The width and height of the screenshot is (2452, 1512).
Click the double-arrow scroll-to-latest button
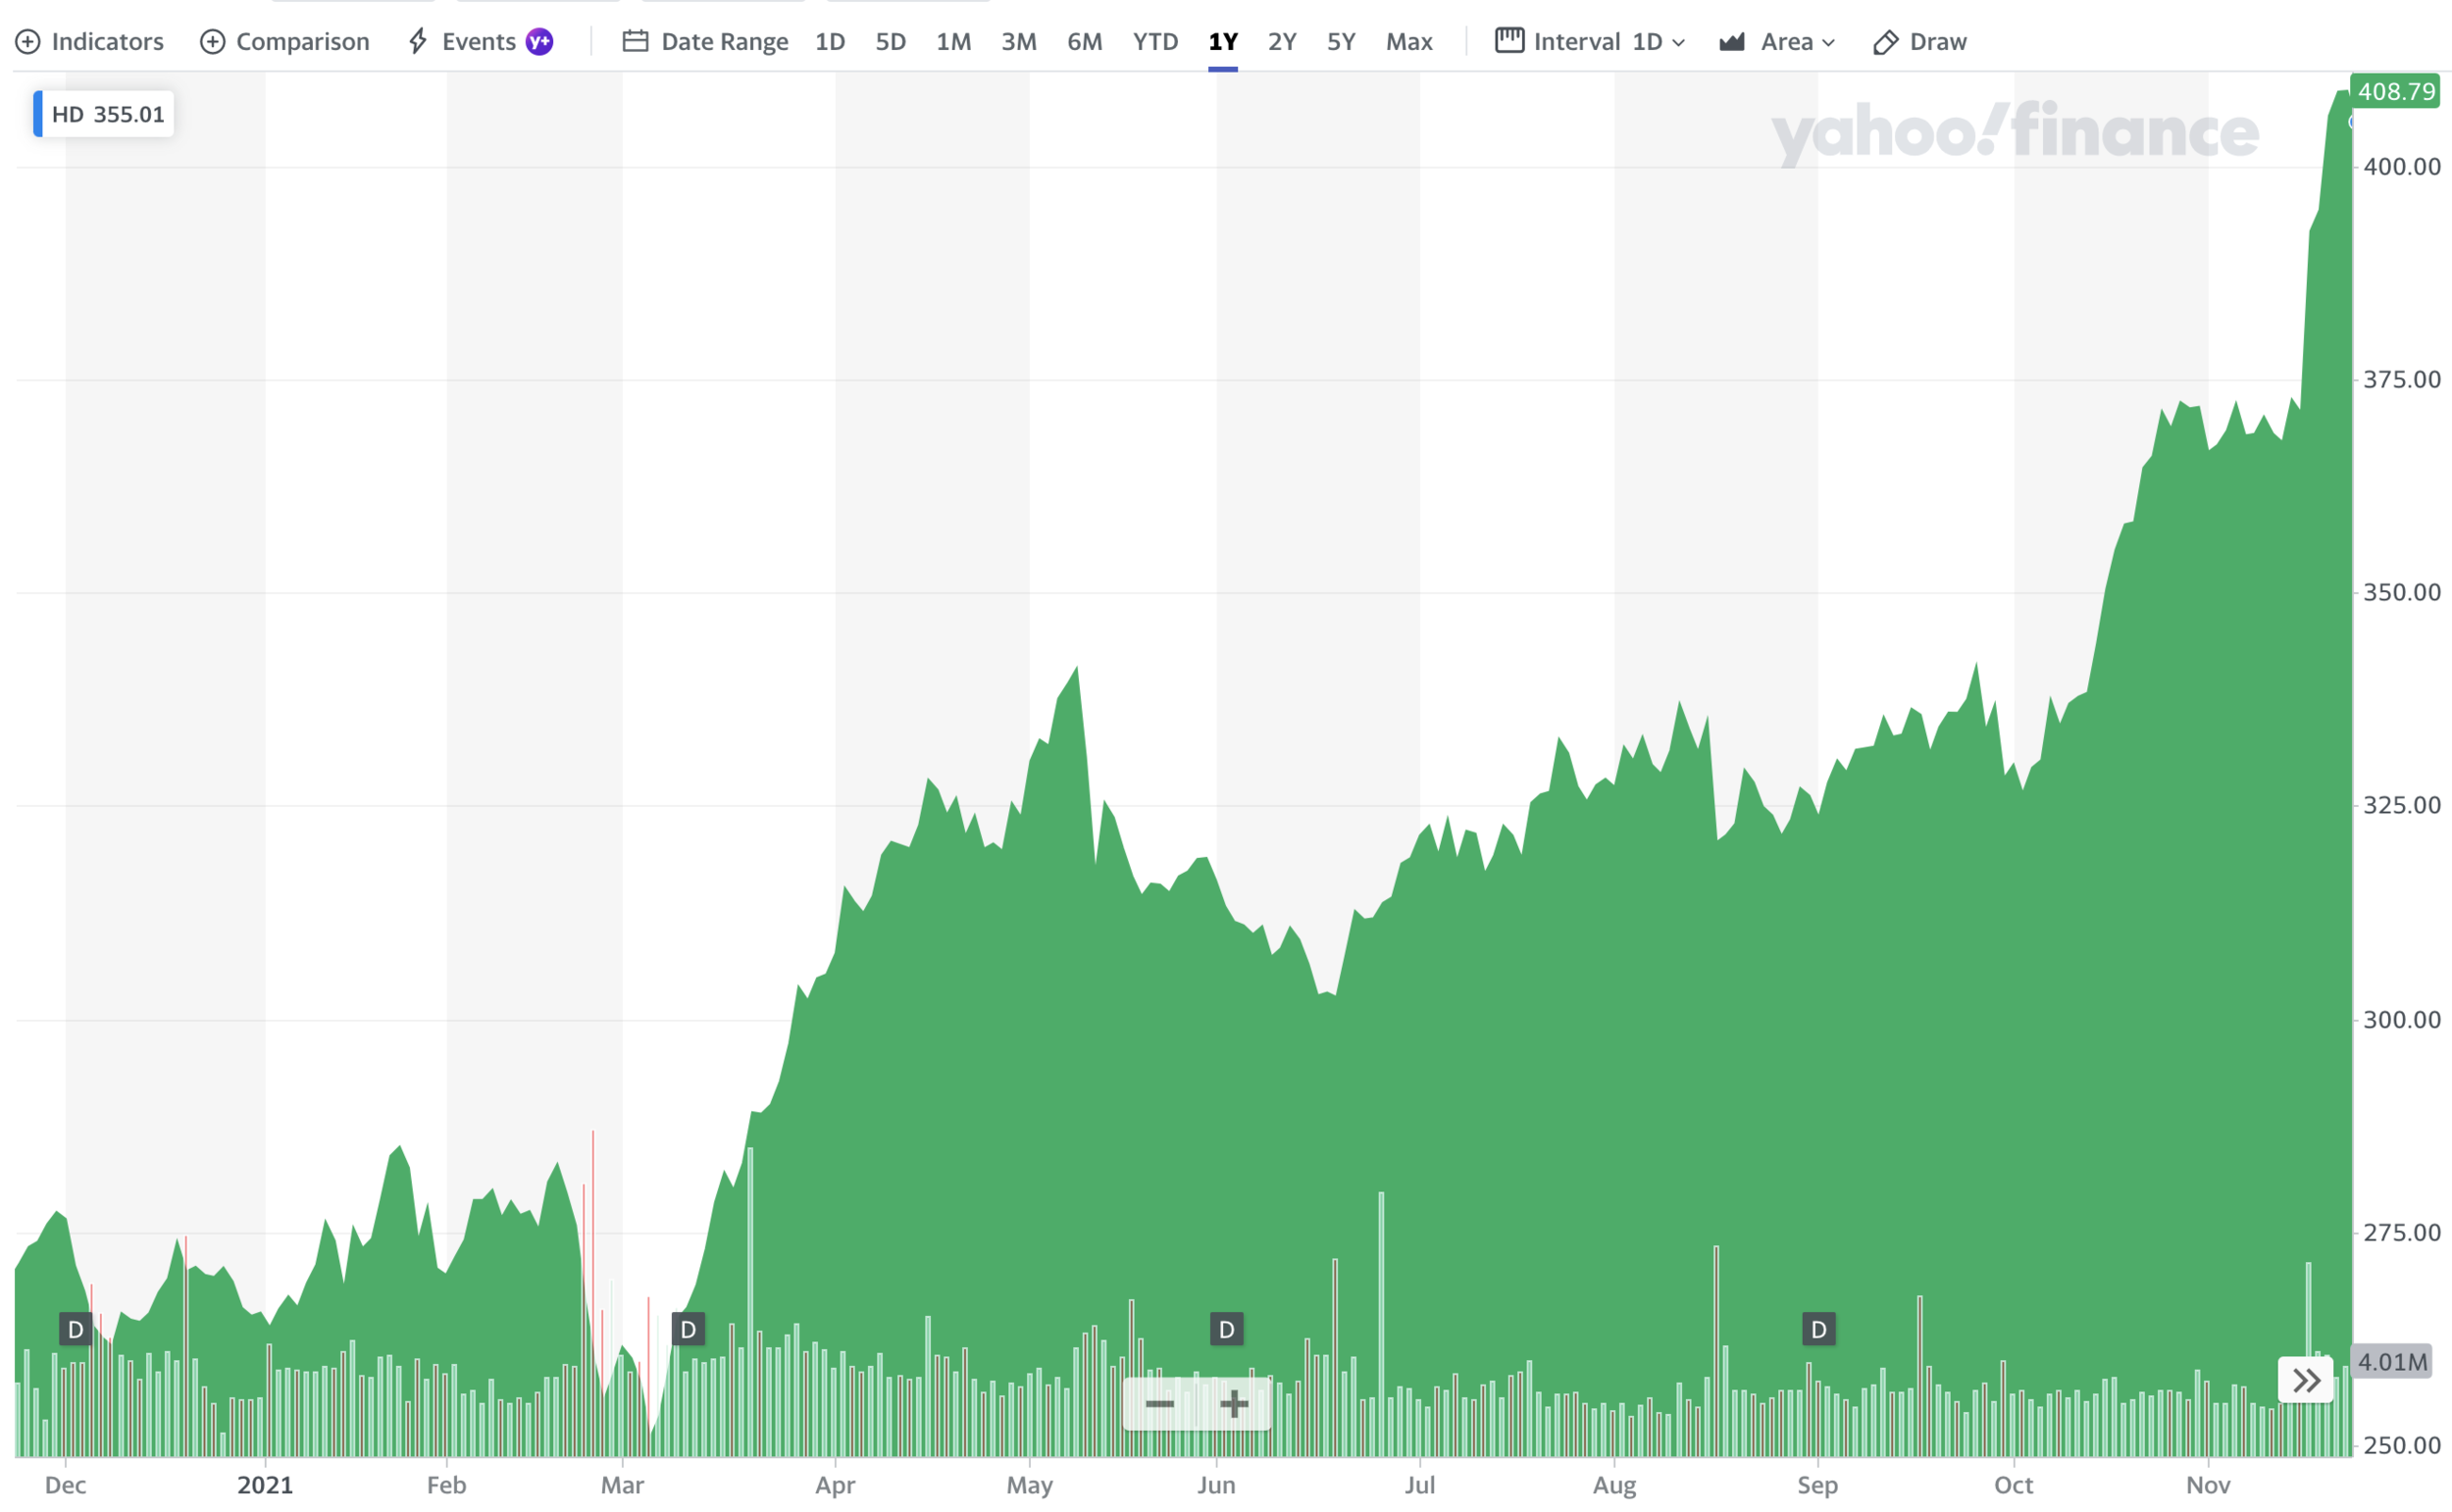pyautogui.click(x=2306, y=1381)
